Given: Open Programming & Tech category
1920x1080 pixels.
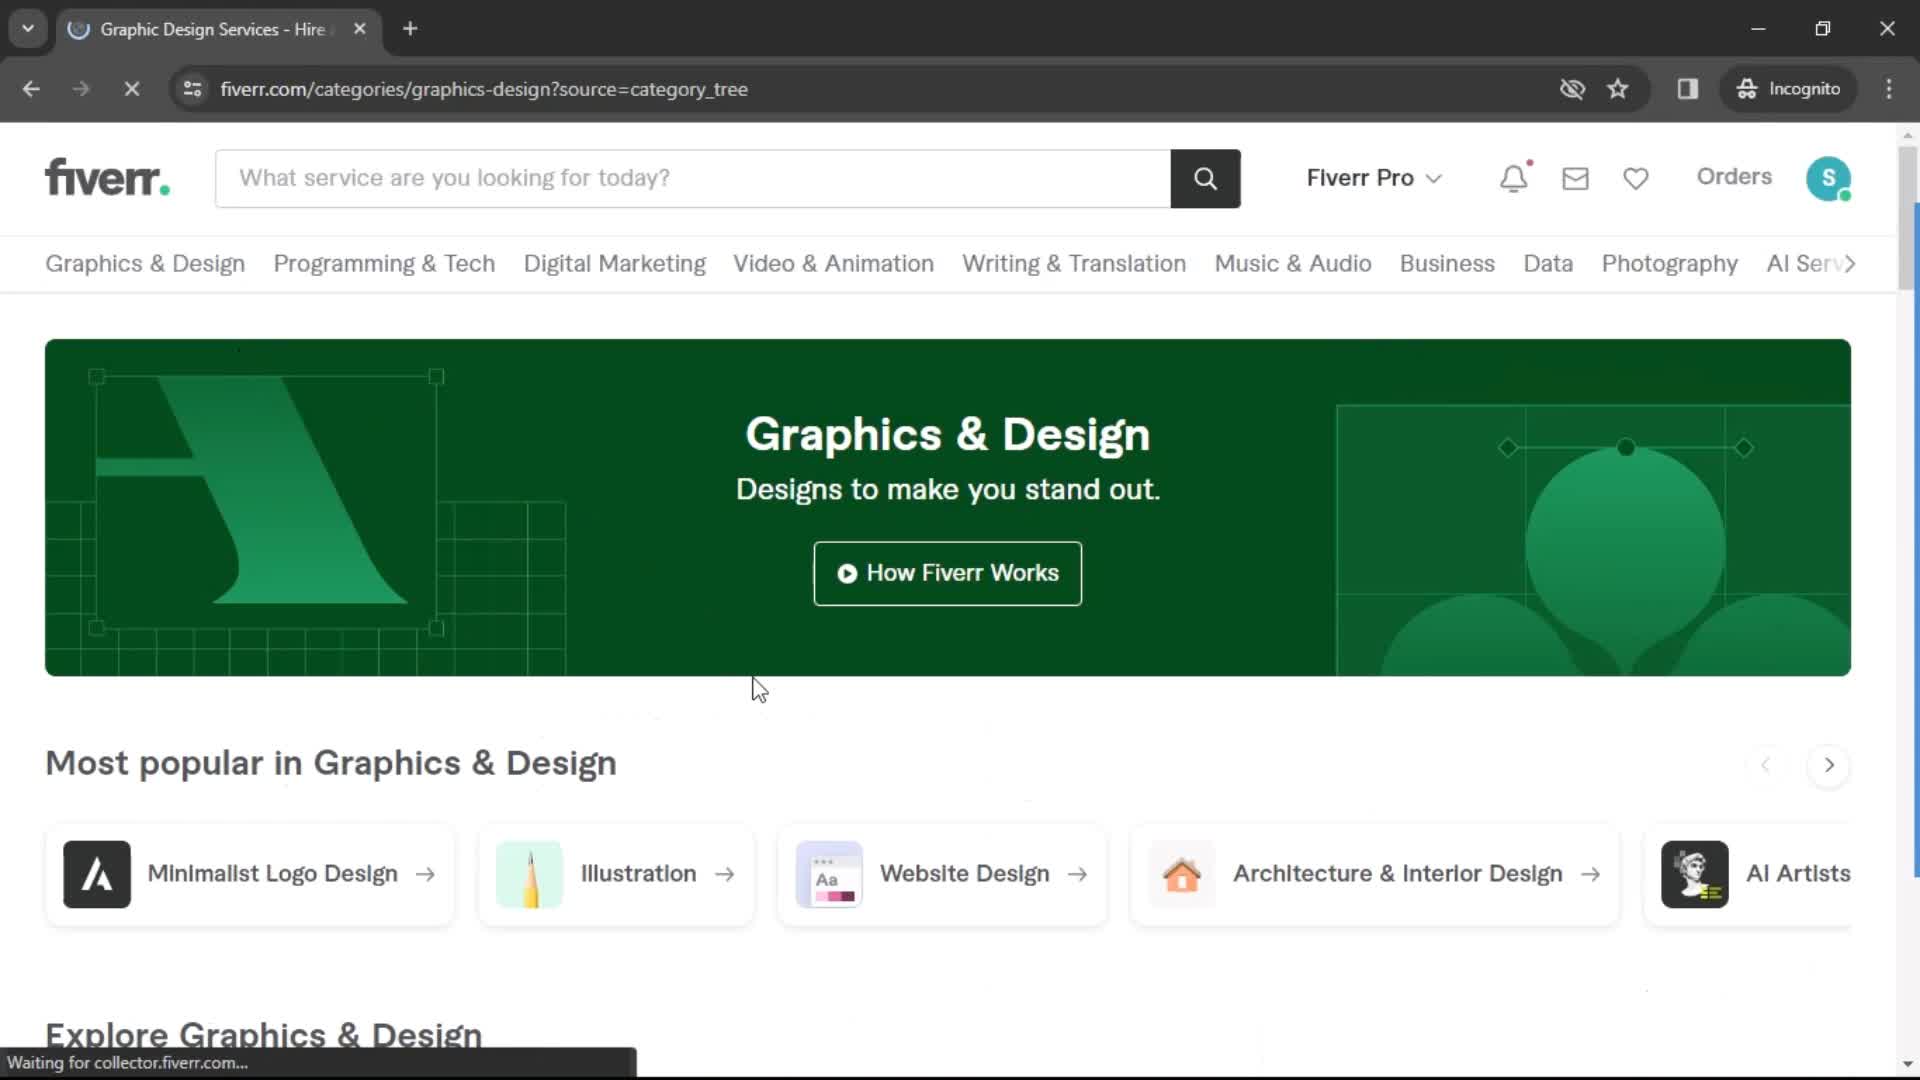Looking at the screenshot, I should [384, 264].
